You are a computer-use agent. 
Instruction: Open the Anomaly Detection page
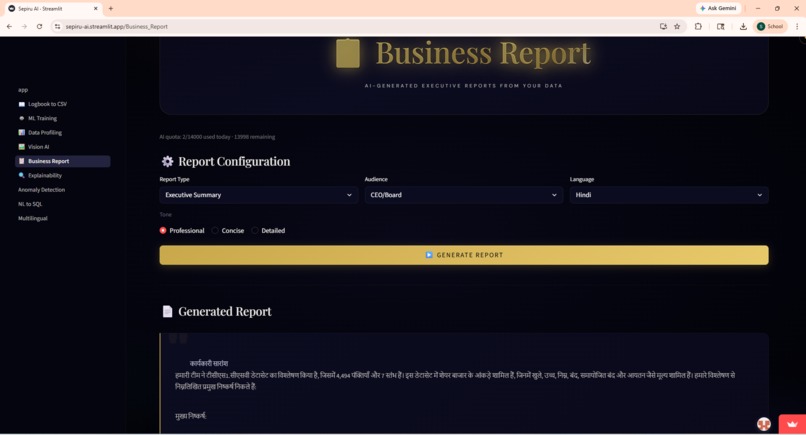(41, 190)
